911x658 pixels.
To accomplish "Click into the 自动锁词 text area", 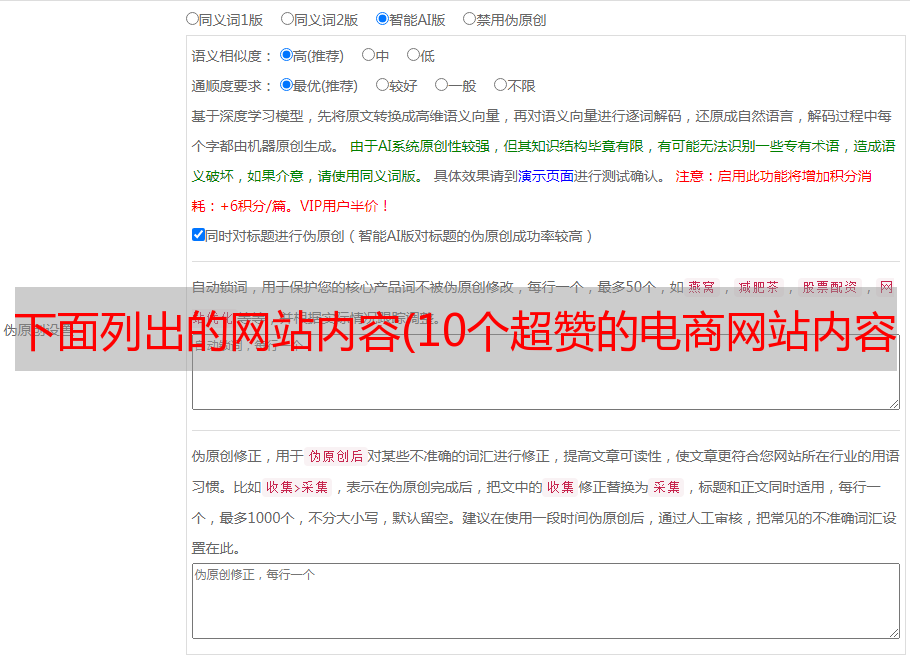I will pos(545,390).
